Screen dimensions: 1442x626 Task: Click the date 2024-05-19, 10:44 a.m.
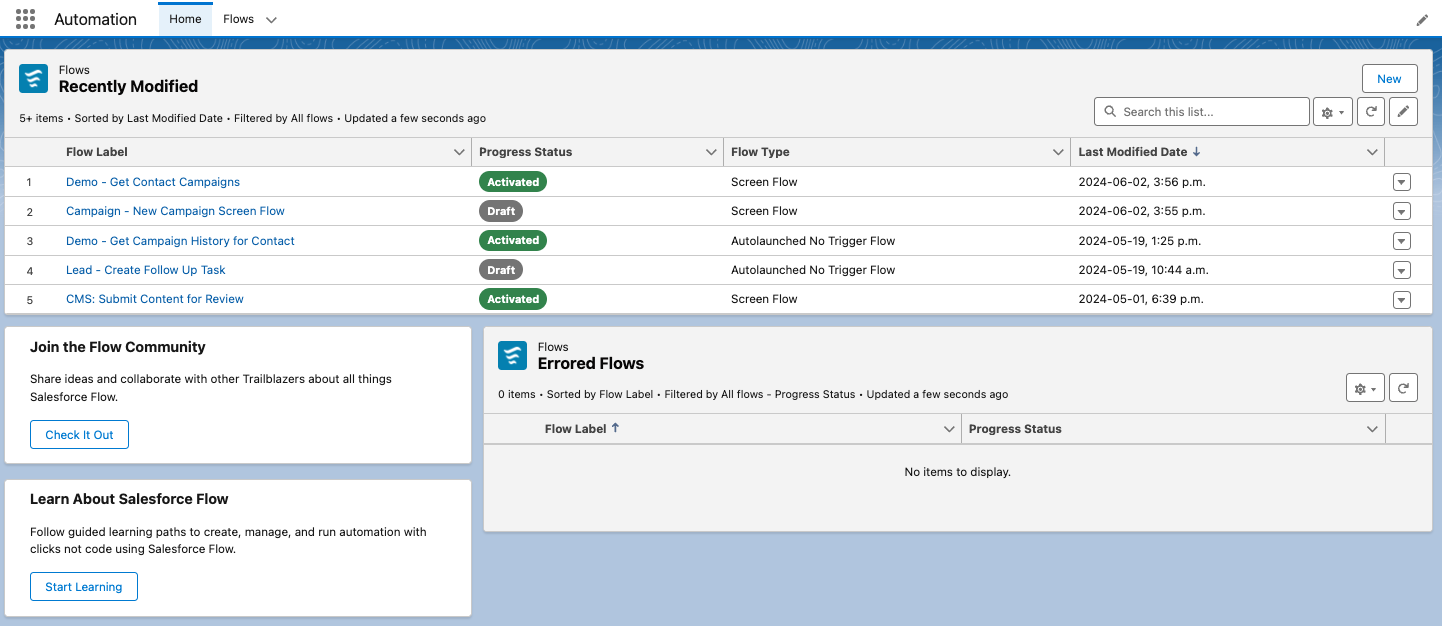pos(1144,270)
